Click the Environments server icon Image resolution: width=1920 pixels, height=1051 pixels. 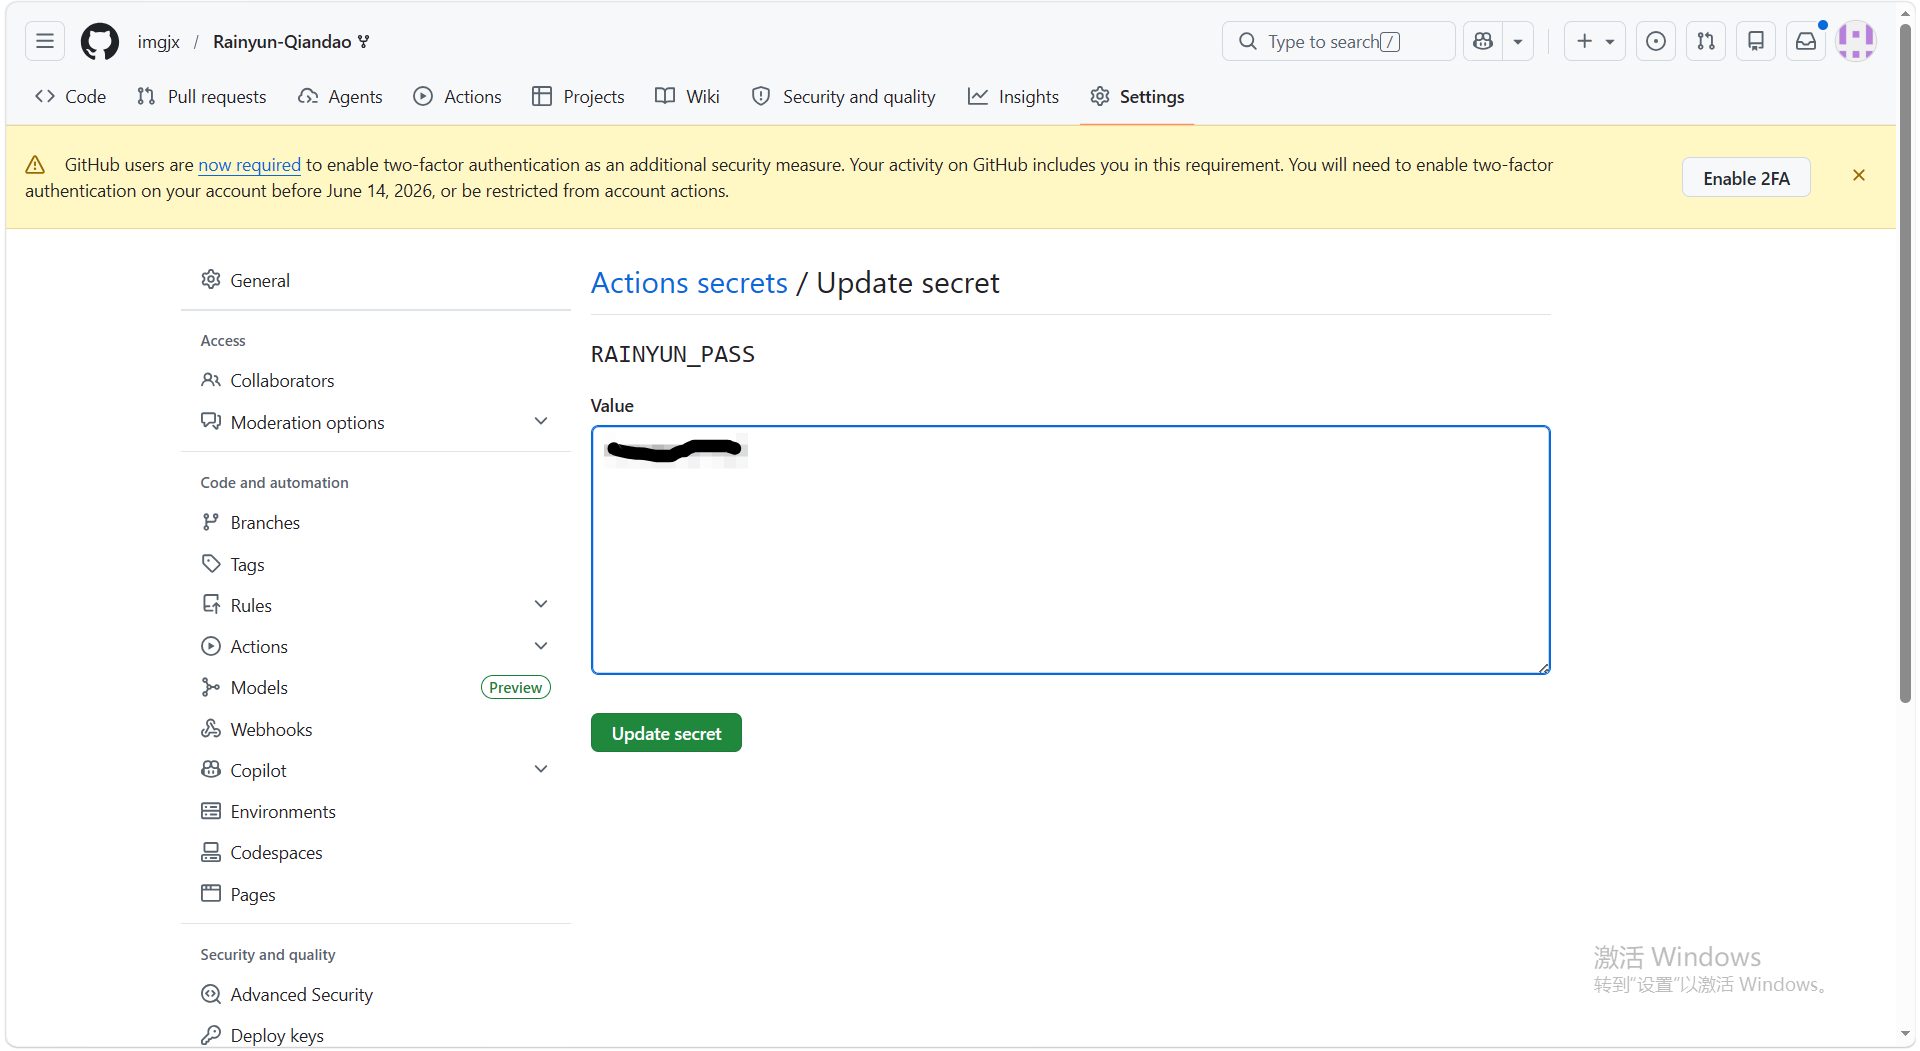click(211, 811)
